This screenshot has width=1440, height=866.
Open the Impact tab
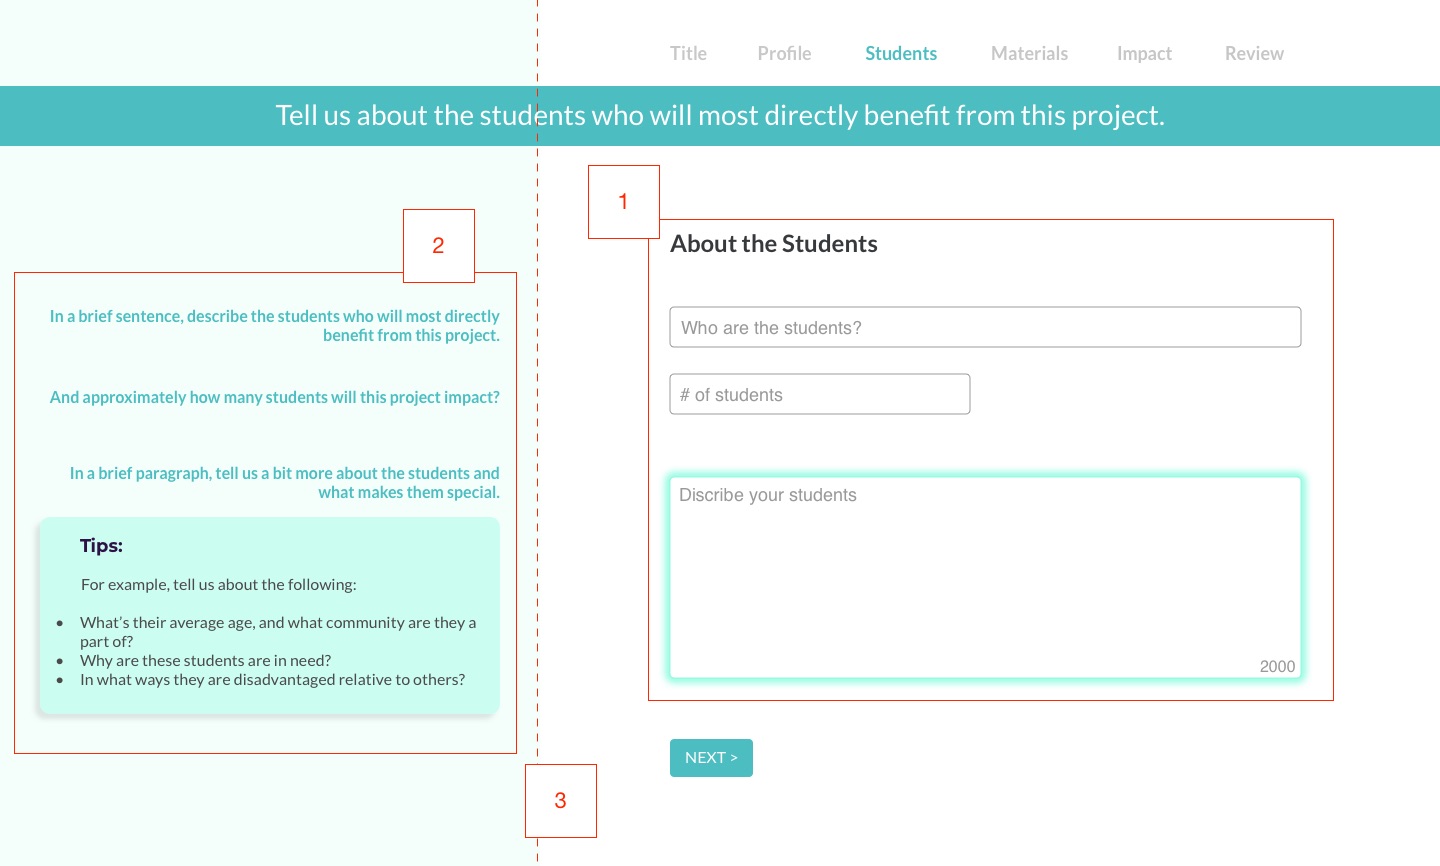click(1144, 54)
